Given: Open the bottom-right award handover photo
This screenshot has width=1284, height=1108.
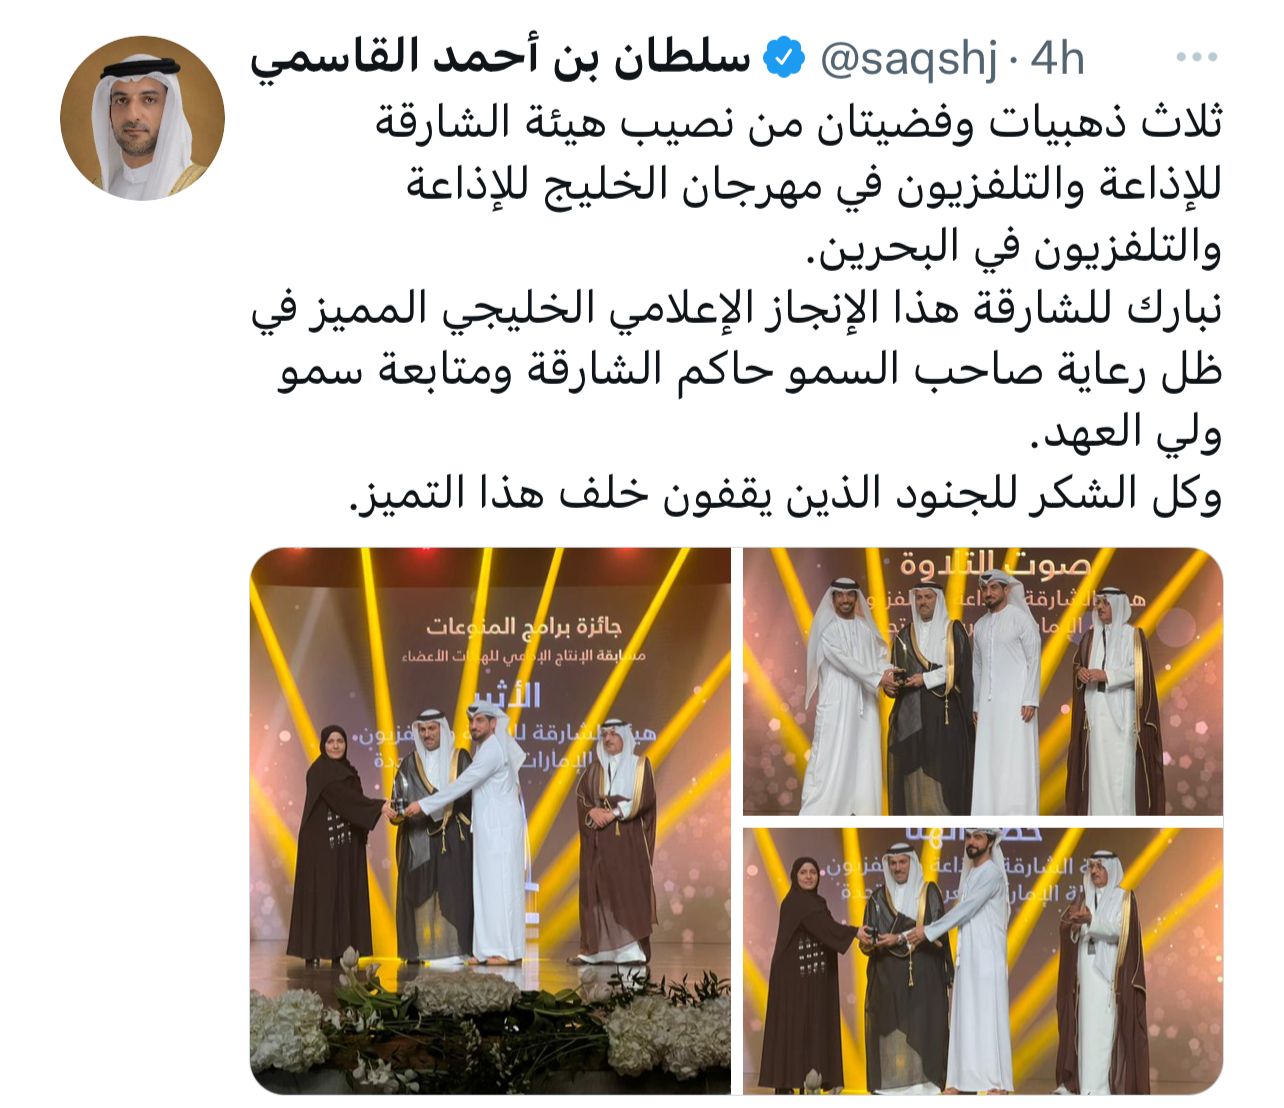Looking at the screenshot, I should 983,961.
